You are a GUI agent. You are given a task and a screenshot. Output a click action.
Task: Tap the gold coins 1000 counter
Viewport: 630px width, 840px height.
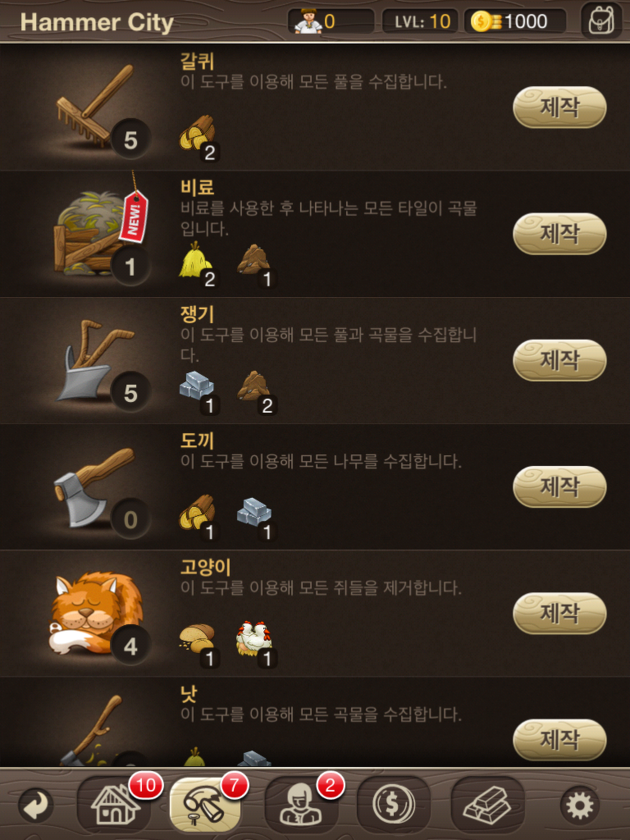coord(515,21)
